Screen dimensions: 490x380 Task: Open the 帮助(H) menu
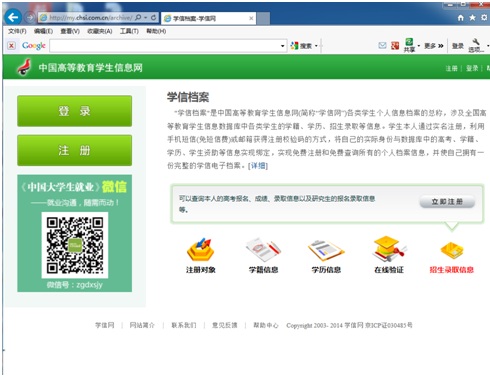pyautogui.click(x=156, y=31)
